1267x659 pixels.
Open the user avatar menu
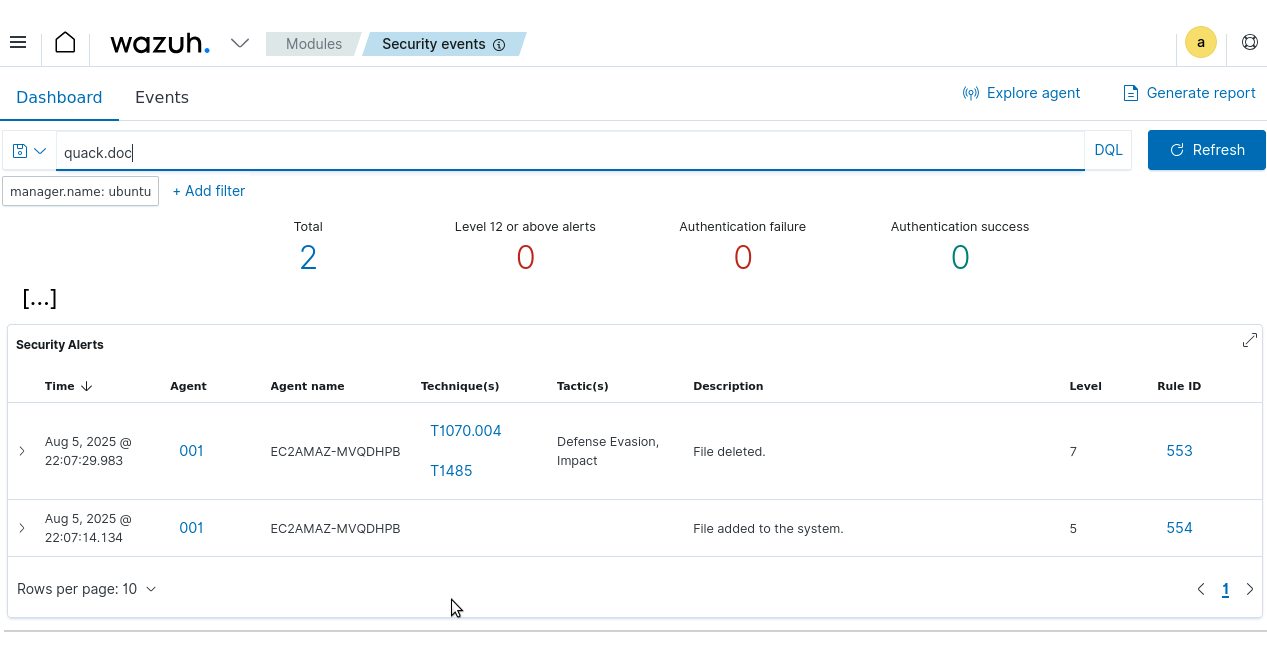[x=1200, y=43]
